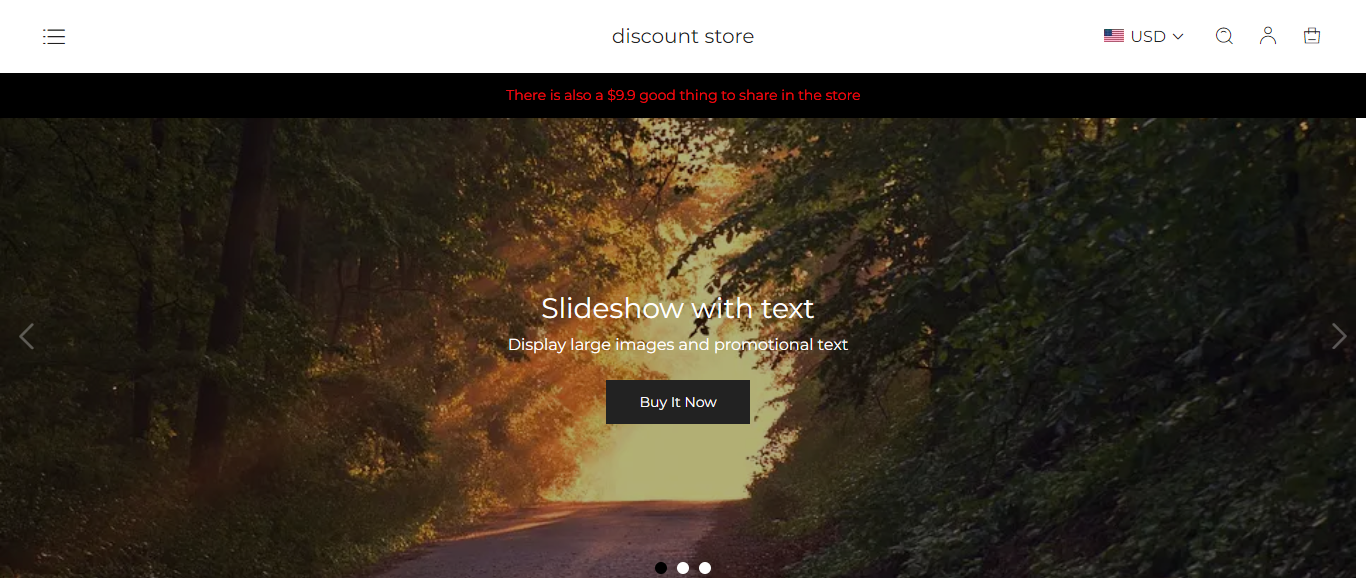Advance to the next slide arrow
Image resolution: width=1366 pixels, height=578 pixels.
point(1339,337)
